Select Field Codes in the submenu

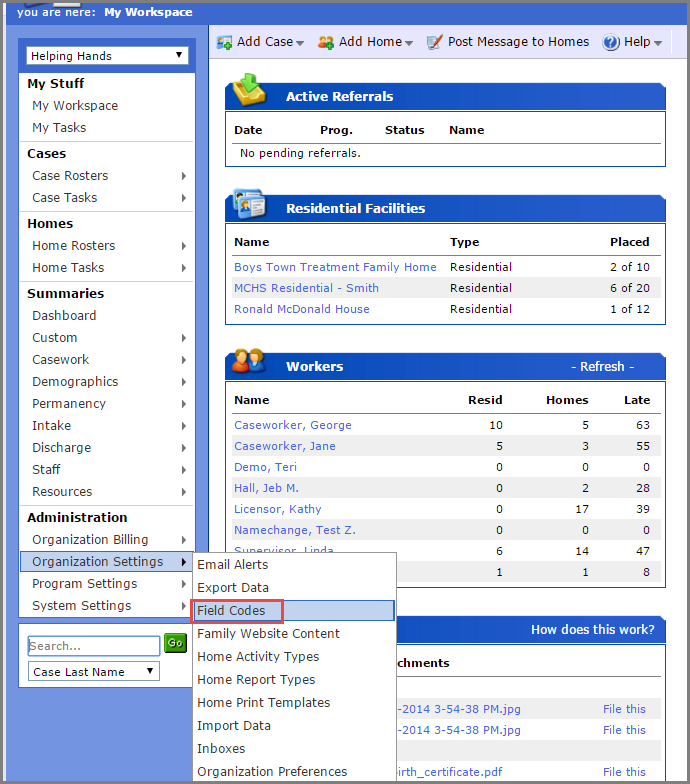click(x=294, y=610)
